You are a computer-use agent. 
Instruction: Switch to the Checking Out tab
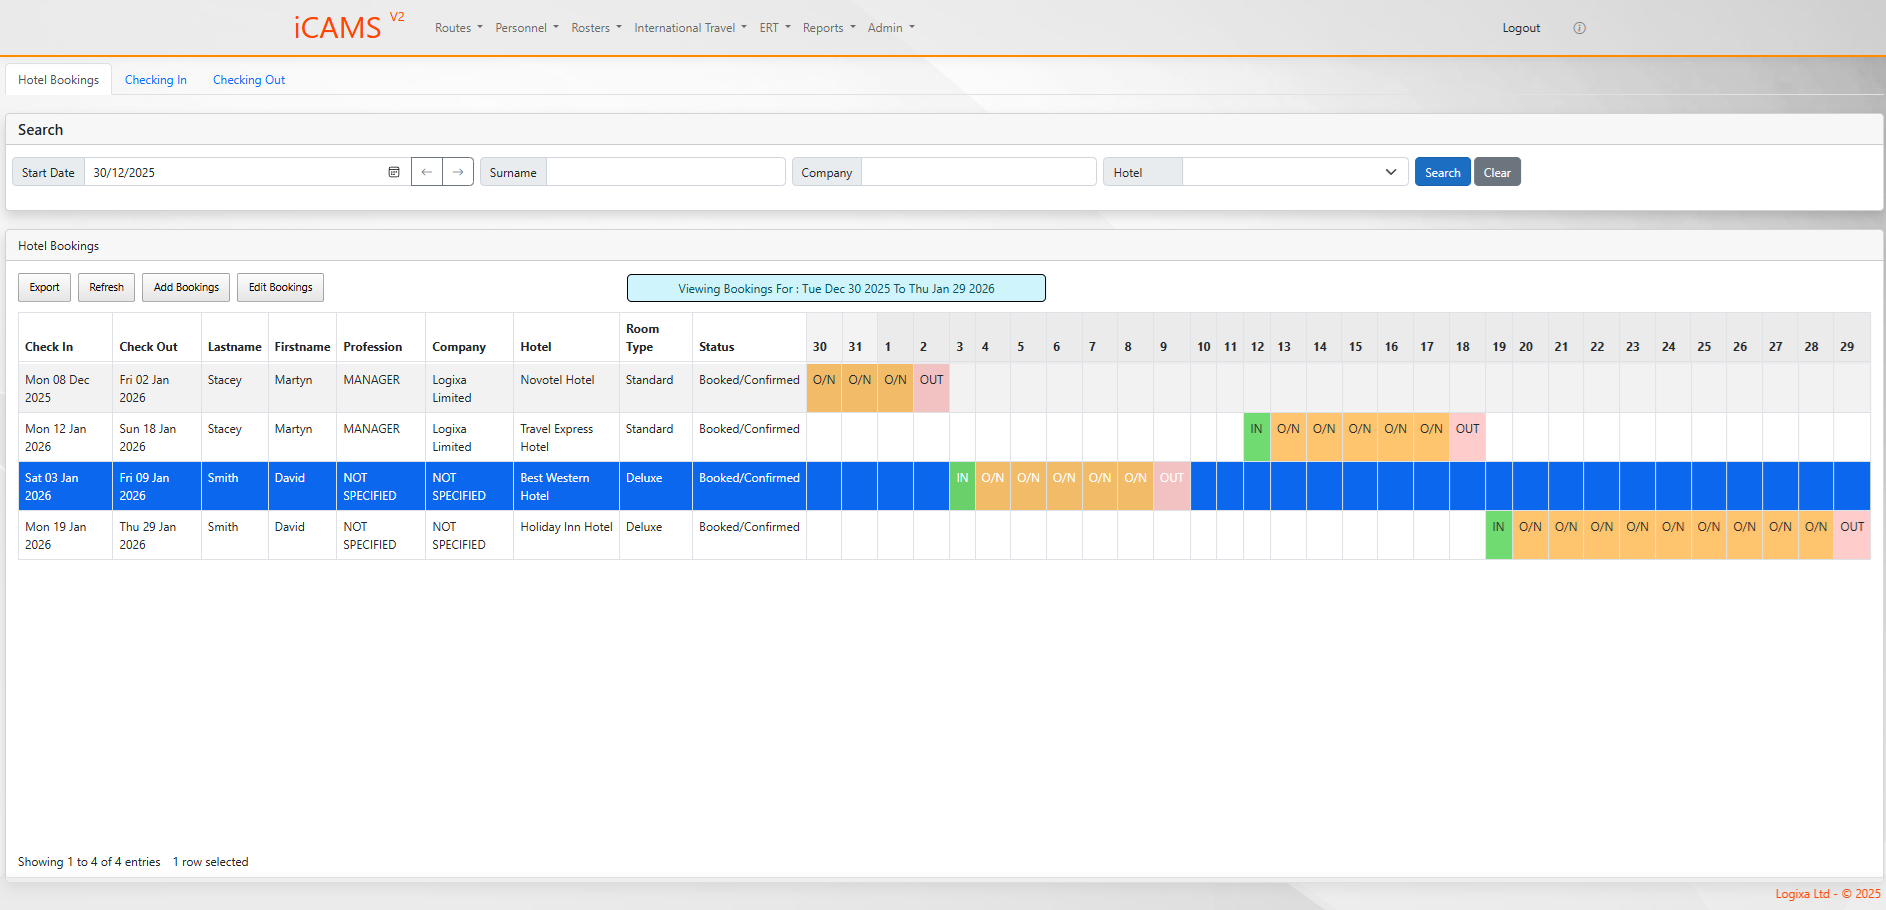tap(249, 80)
